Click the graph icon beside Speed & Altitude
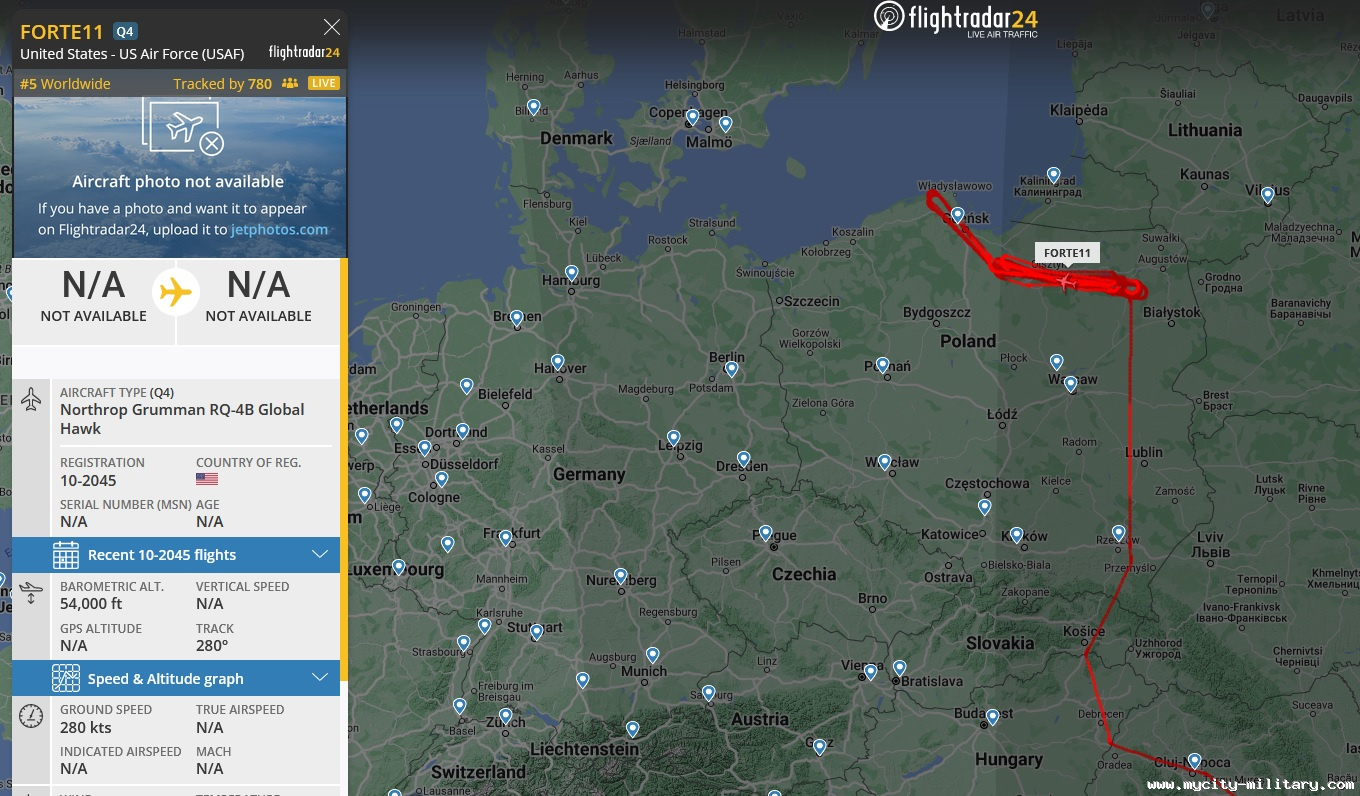Viewport: 1360px width, 796px height. [x=66, y=678]
